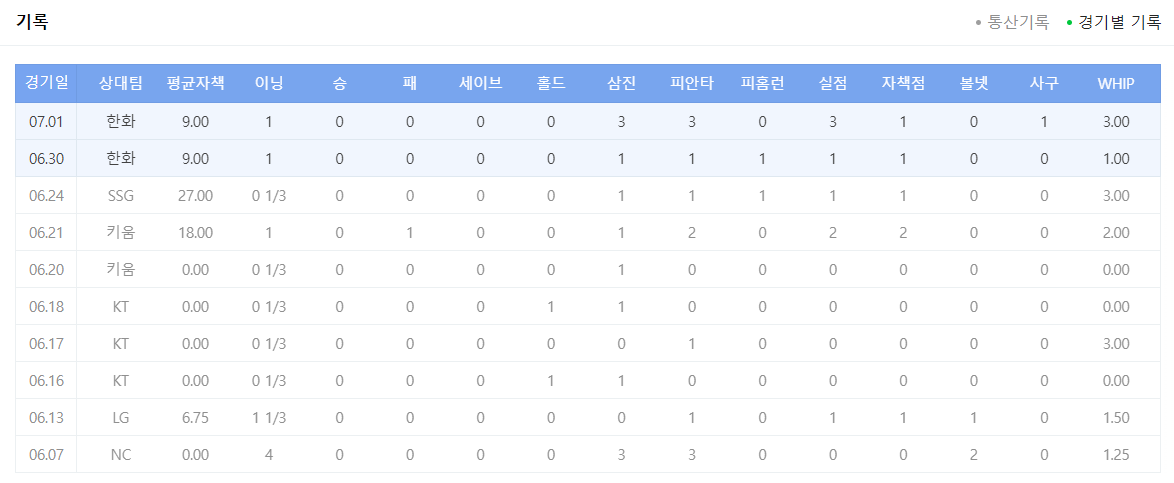Screen dimensions: 1174x483
Task: Select the 06.20 game date cell
Action: point(46,269)
